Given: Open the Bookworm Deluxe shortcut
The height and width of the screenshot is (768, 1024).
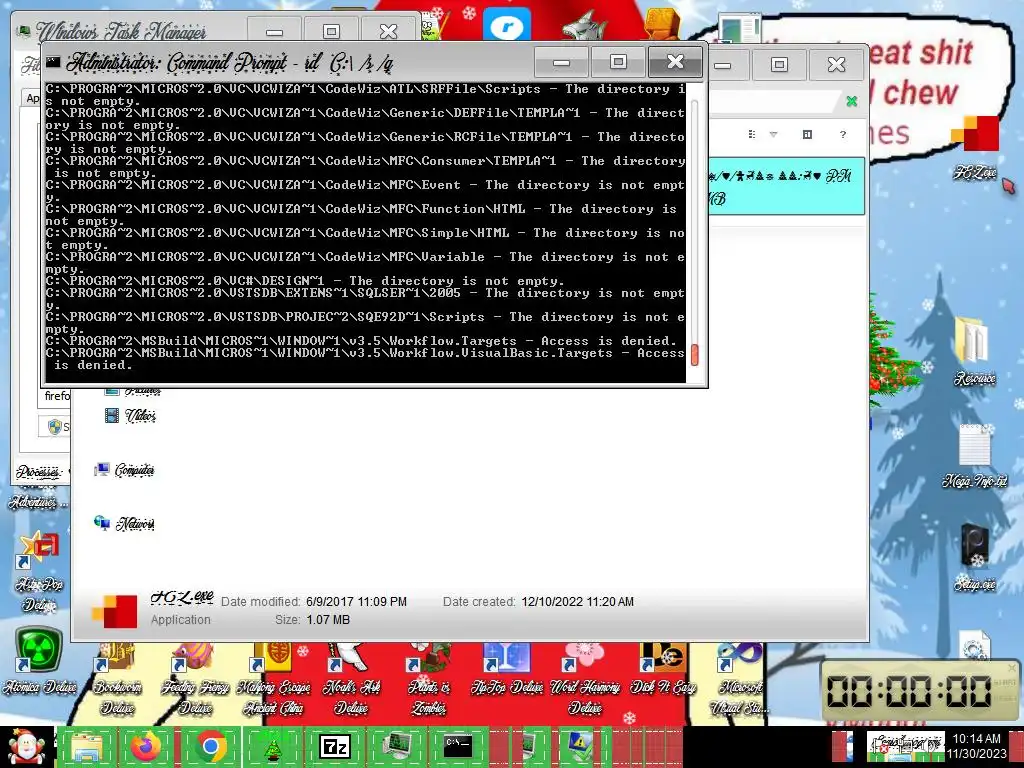Looking at the screenshot, I should coord(117,679).
